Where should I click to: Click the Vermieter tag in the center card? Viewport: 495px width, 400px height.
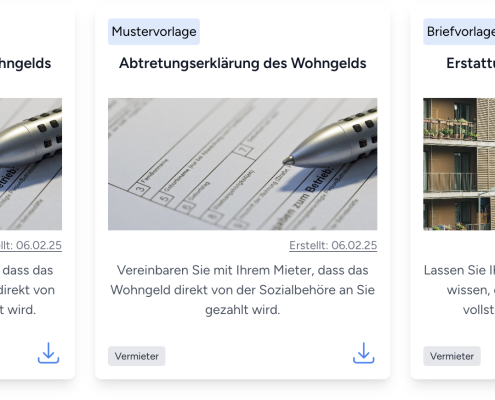(137, 356)
